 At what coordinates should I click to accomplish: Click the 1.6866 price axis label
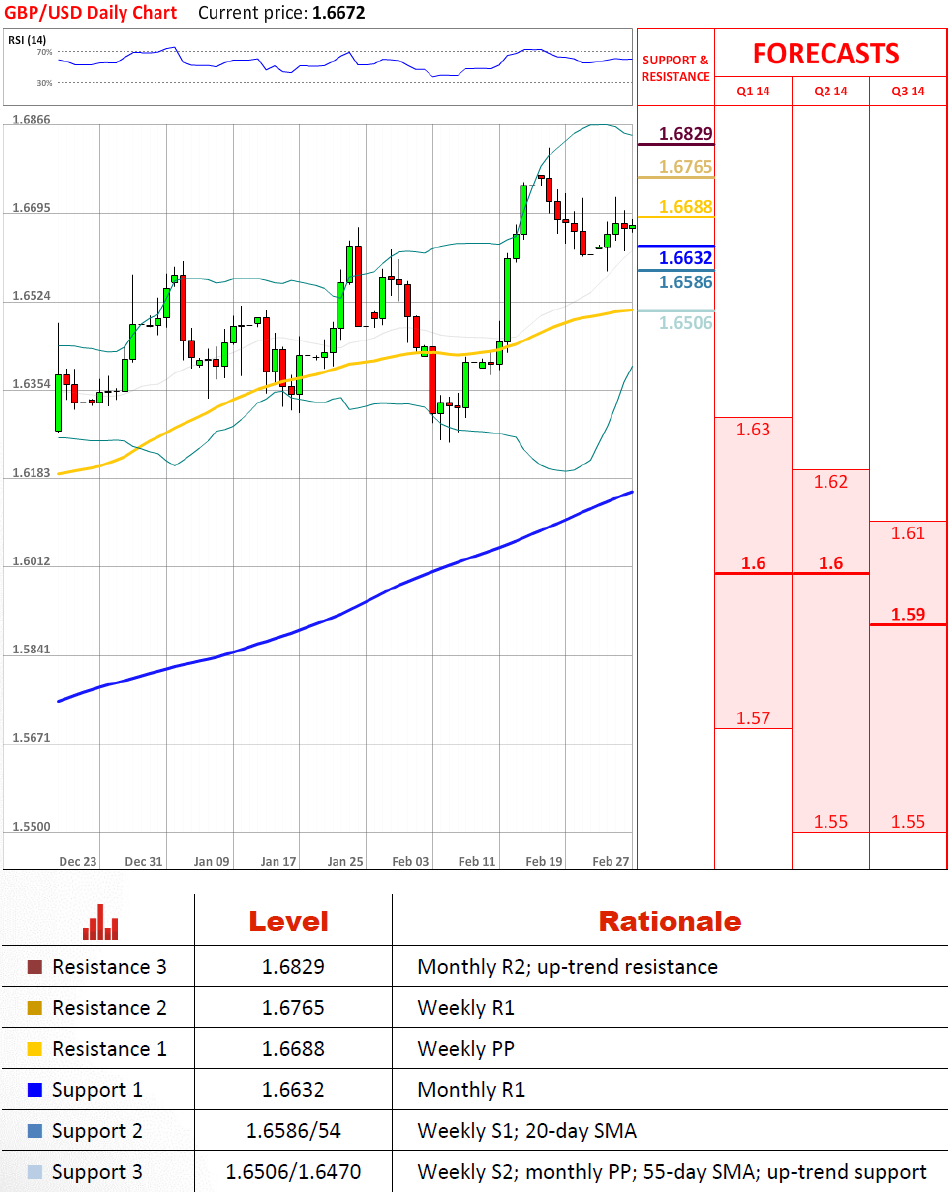point(31,119)
